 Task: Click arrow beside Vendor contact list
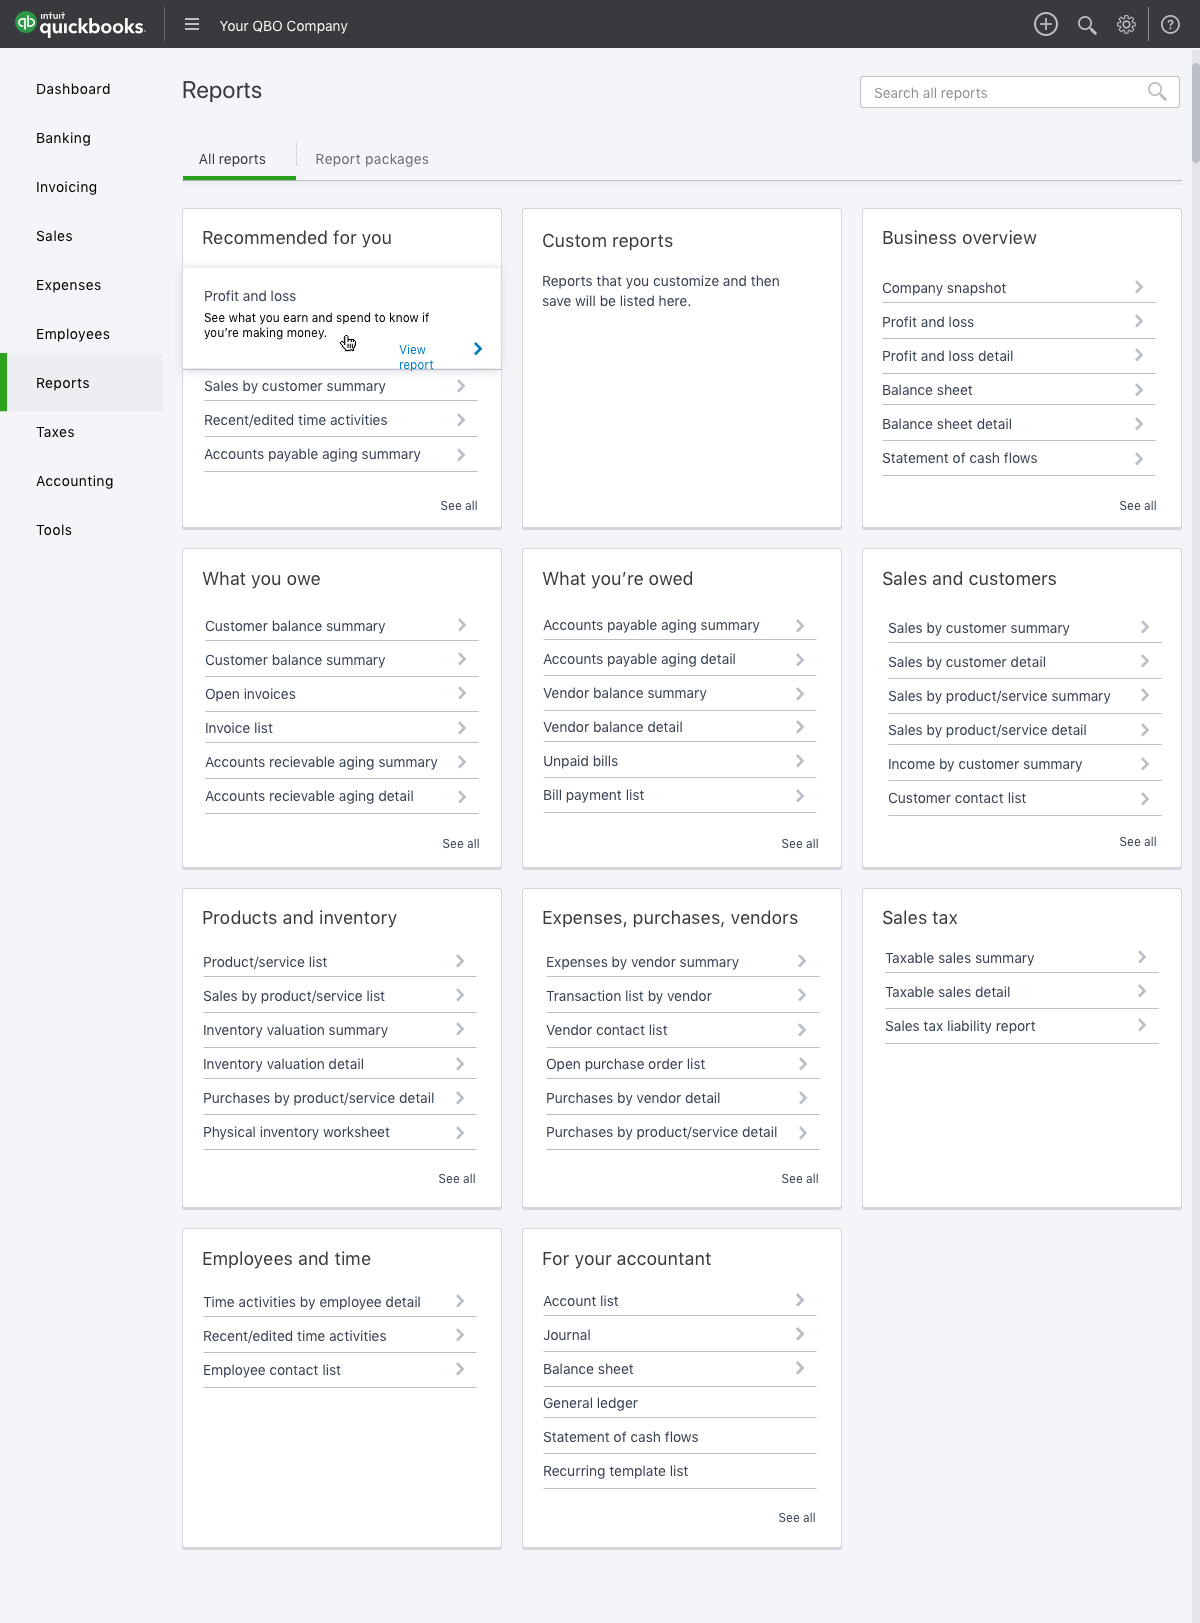pos(803,1030)
